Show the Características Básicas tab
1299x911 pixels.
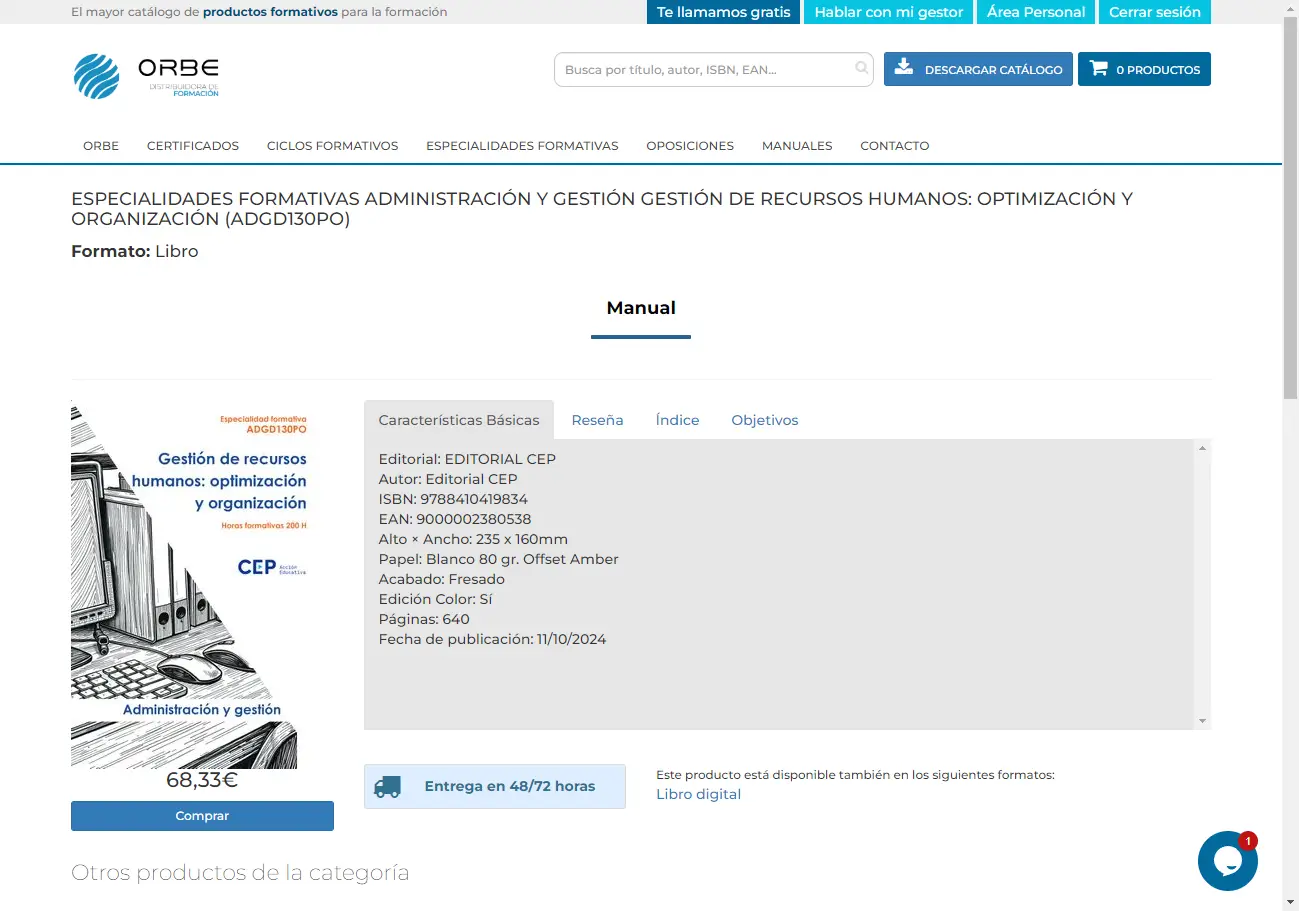pos(459,420)
